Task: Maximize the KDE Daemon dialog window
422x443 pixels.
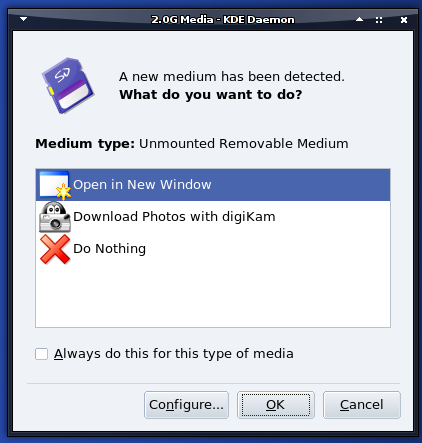Action: (x=379, y=20)
